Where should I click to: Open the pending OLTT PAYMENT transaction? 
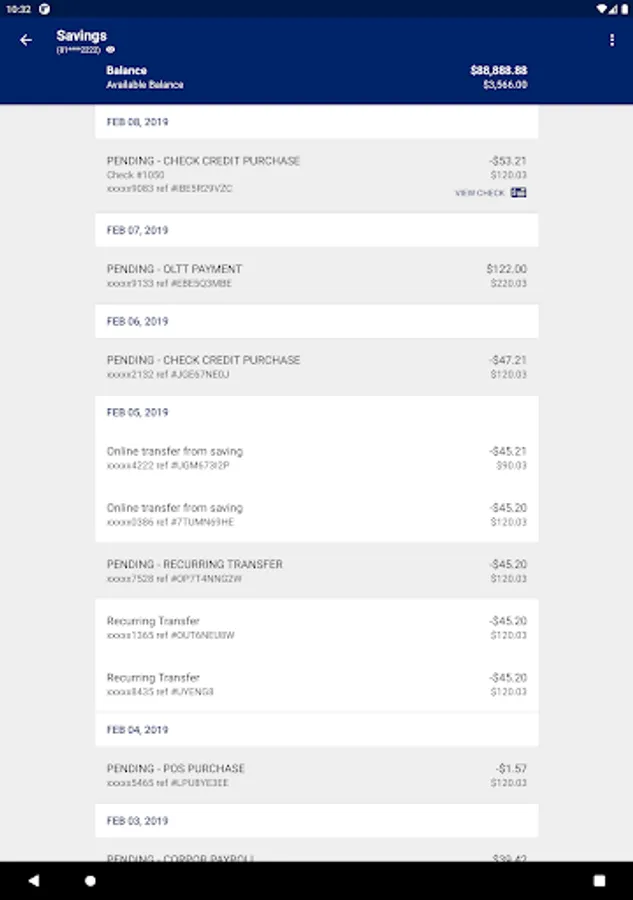click(x=316, y=276)
